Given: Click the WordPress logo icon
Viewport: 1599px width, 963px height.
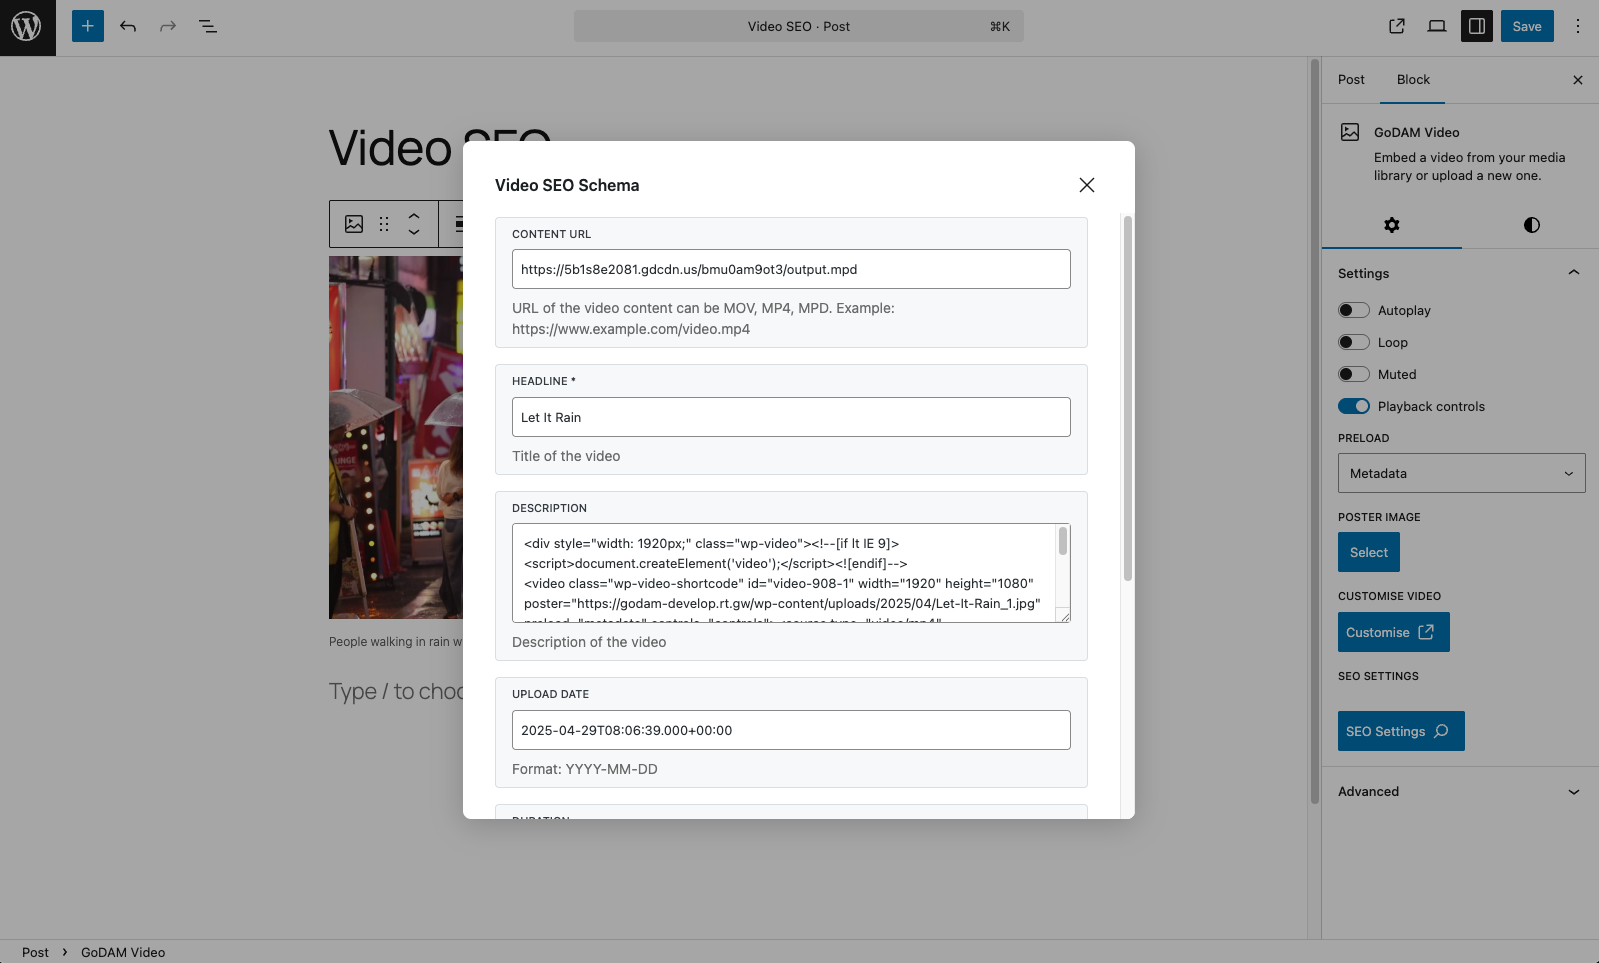Looking at the screenshot, I should [x=27, y=27].
